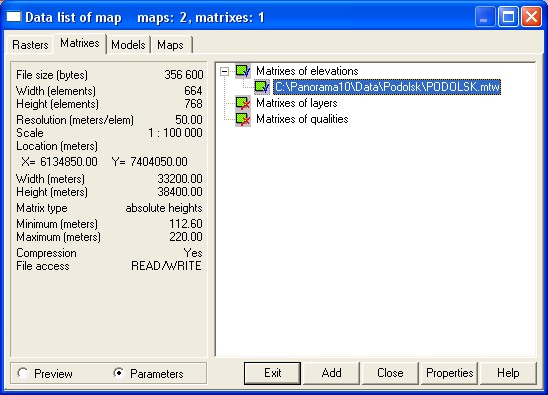Image resolution: width=548 pixels, height=395 pixels.
Task: Click the Compression value Yes
Action: [193, 253]
